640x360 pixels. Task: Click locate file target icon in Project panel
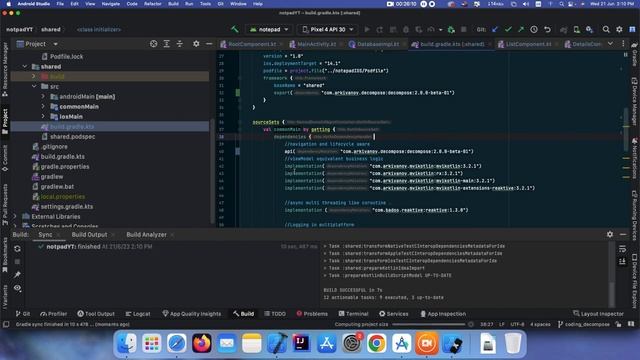coord(153,44)
